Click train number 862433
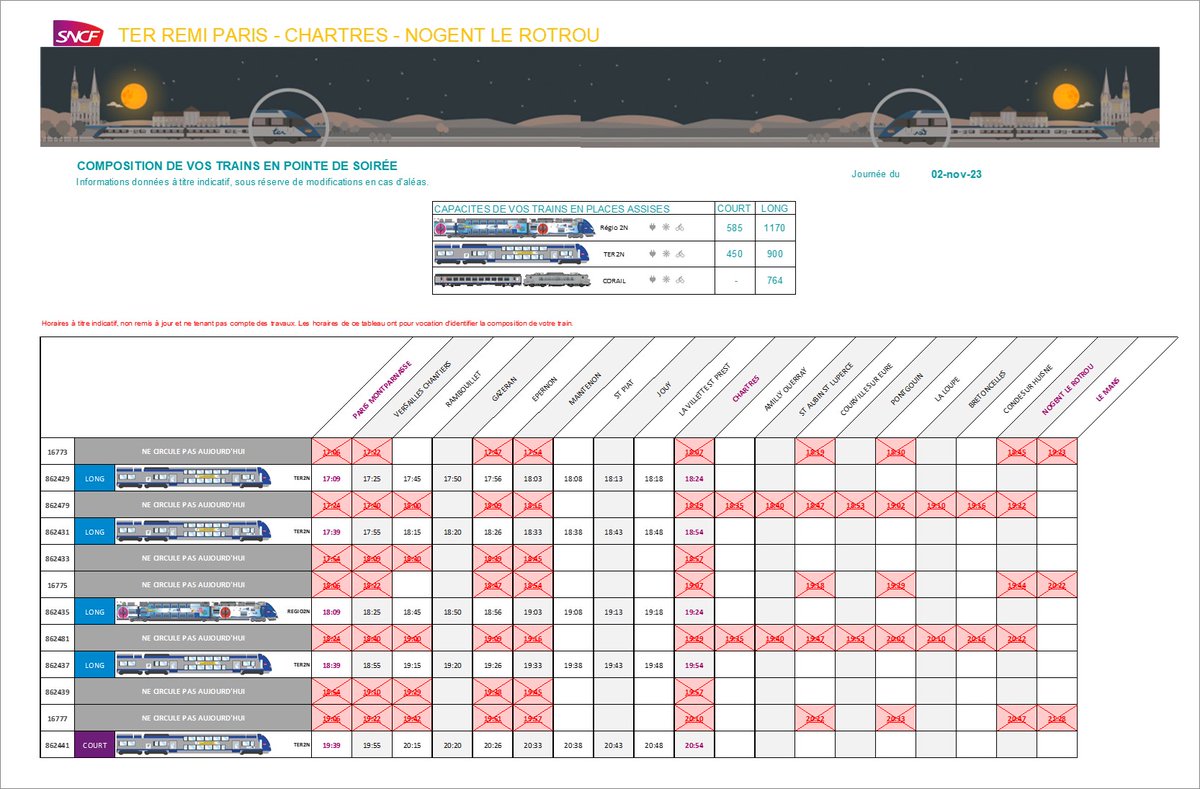1200x789 pixels. click(58, 558)
